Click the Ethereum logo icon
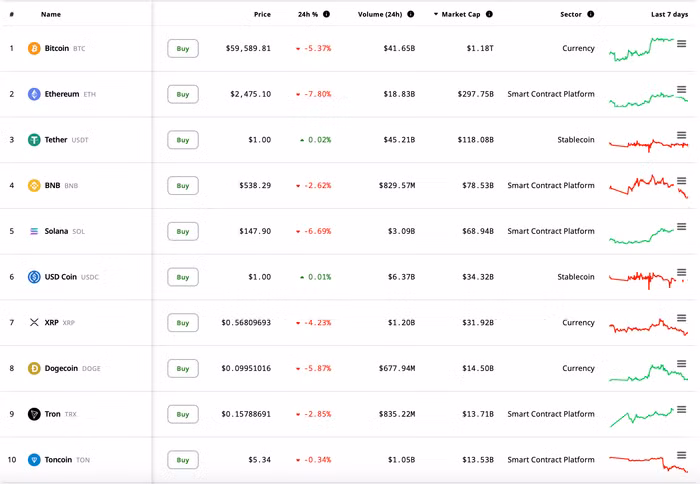The width and height of the screenshot is (700, 484). tap(34, 94)
